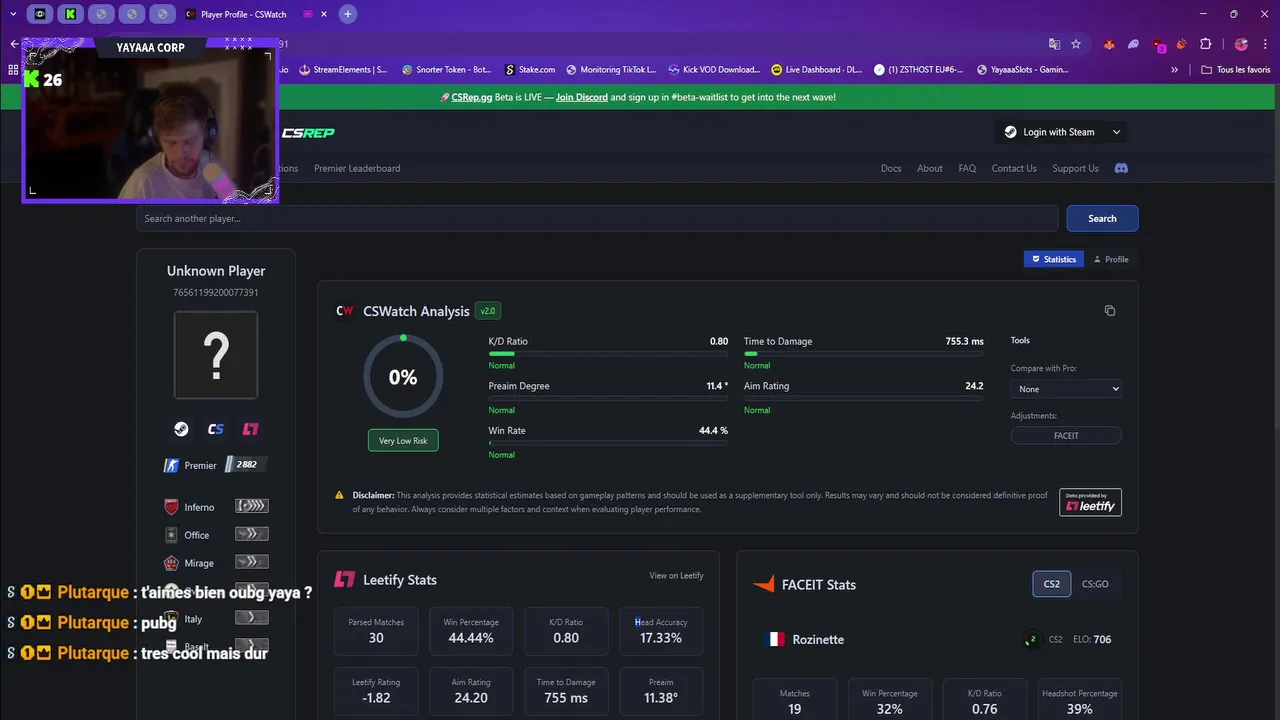Screen dimensions: 1280x720
Task: Open the browser translate page icon
Action: pyautogui.click(x=1054, y=44)
